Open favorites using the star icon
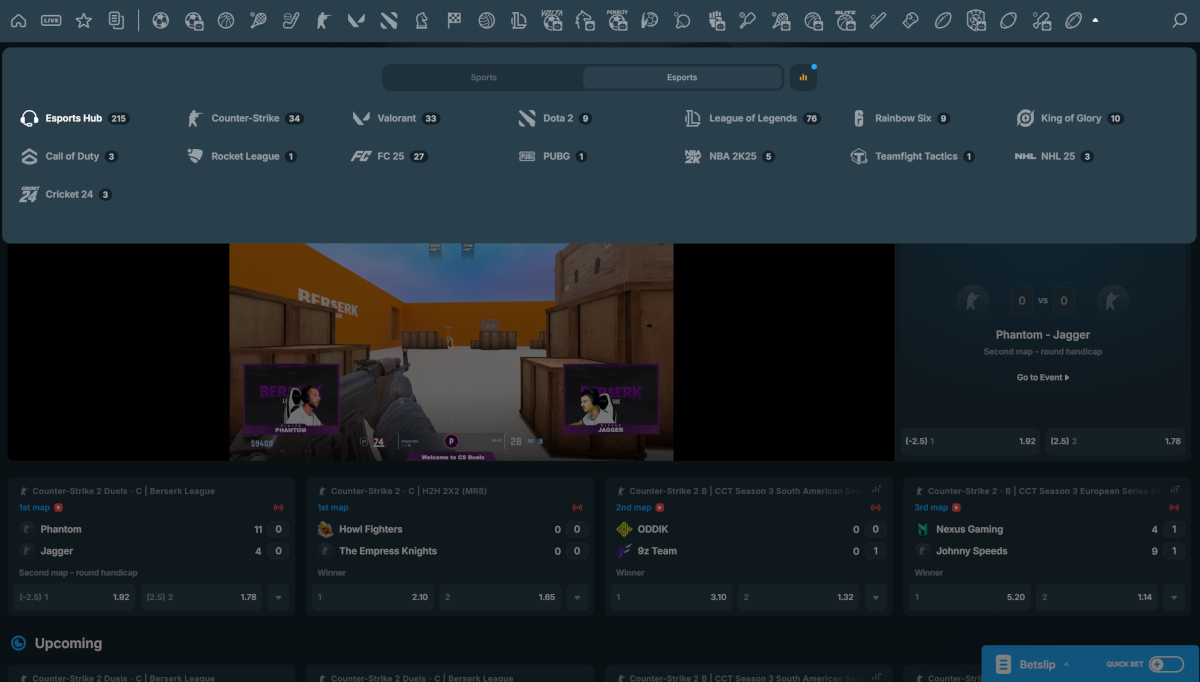 (84, 20)
